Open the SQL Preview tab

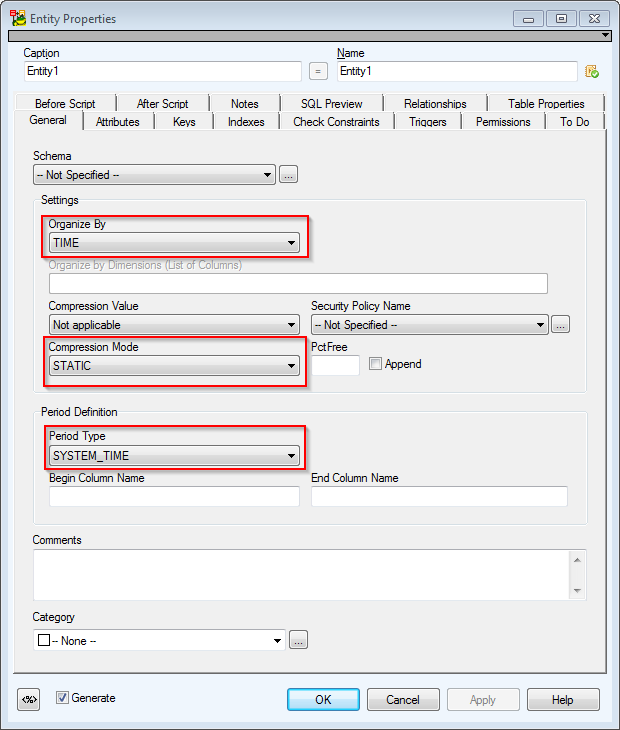pyautogui.click(x=331, y=104)
